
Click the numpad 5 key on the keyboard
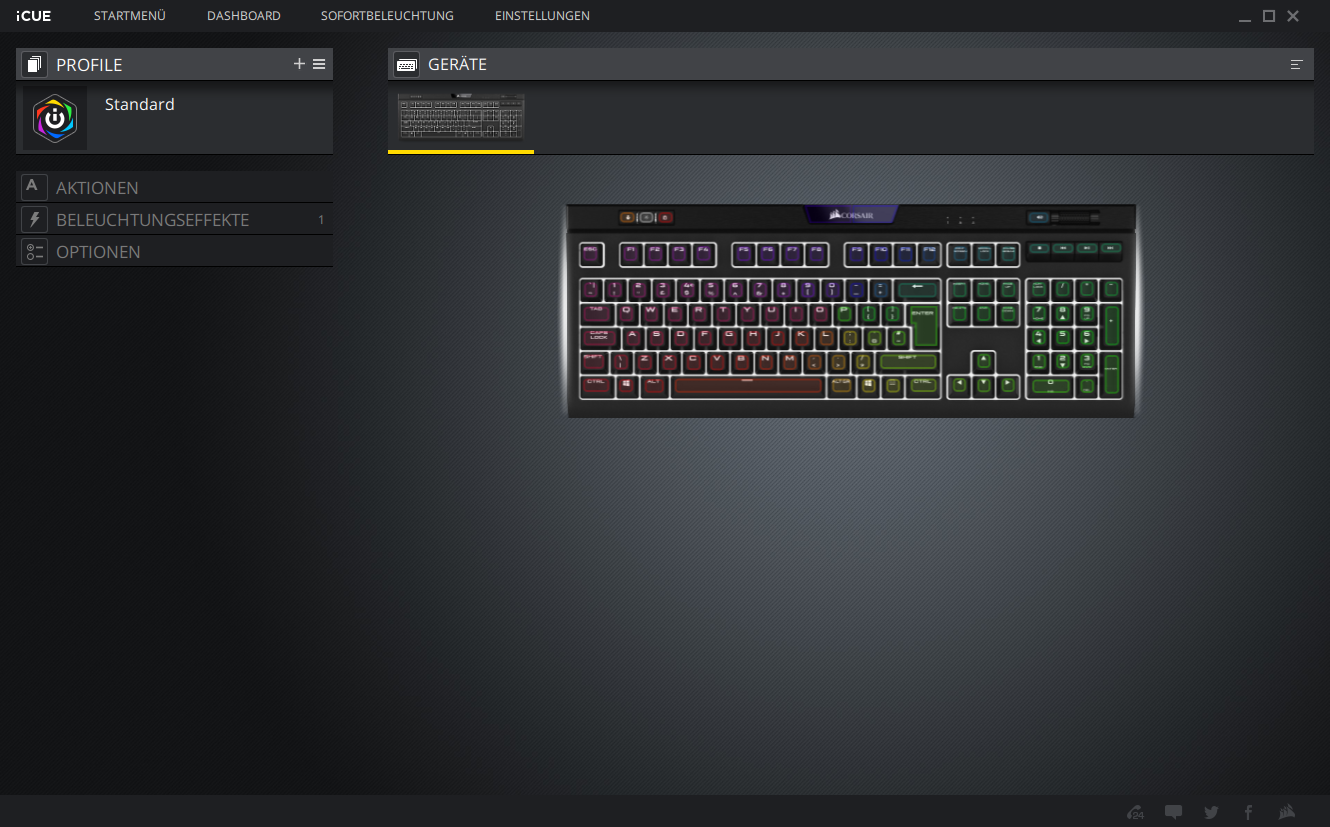[1063, 338]
